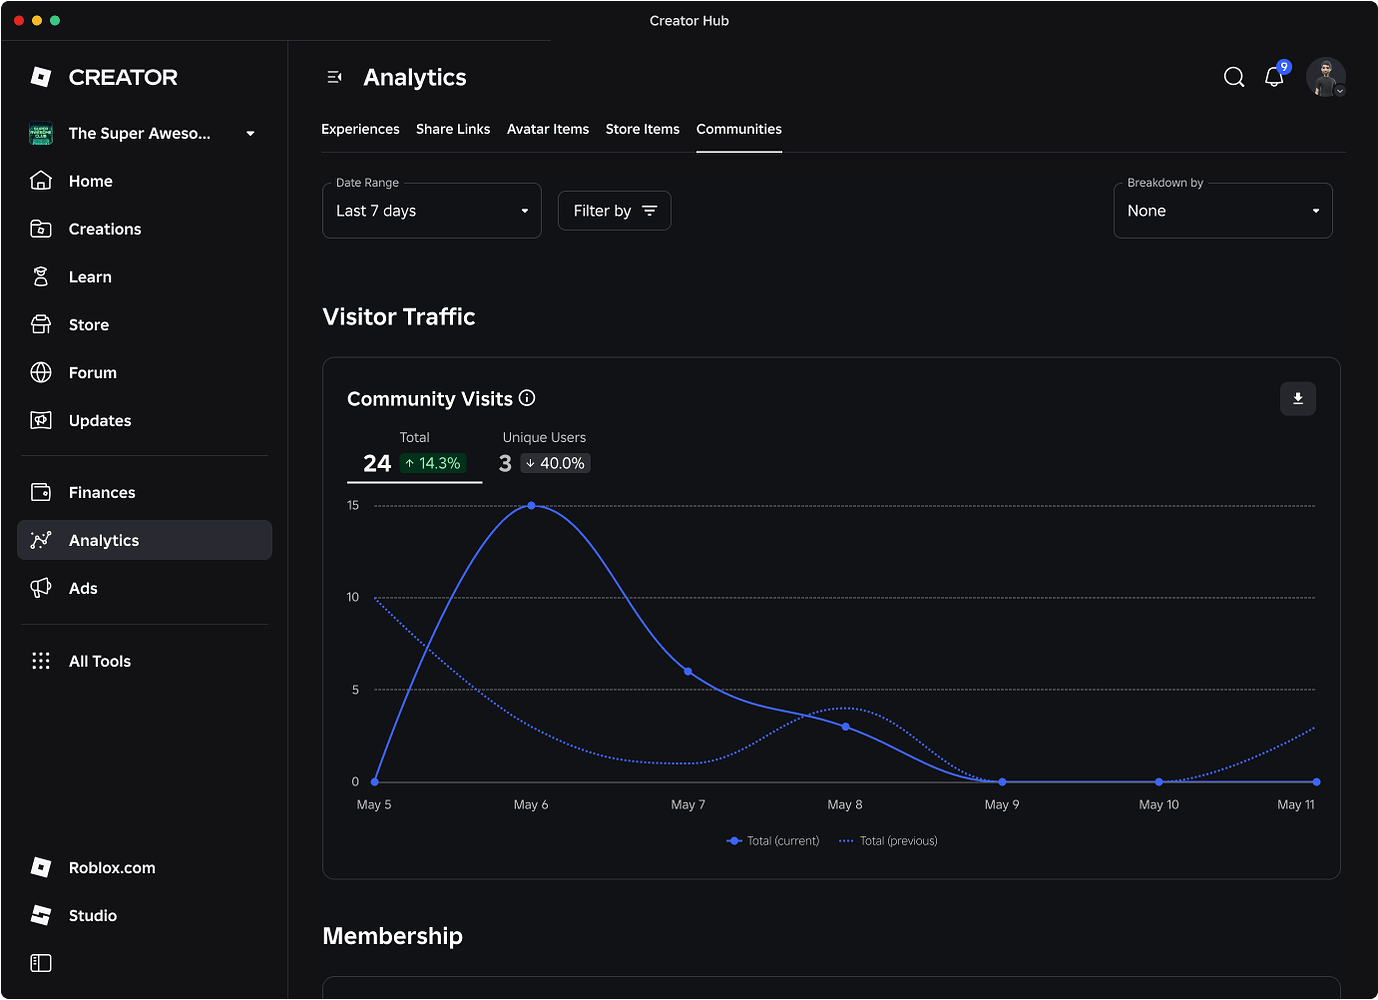Open the Store icon in sidebar
The height and width of the screenshot is (1000, 1378).
click(x=41, y=325)
